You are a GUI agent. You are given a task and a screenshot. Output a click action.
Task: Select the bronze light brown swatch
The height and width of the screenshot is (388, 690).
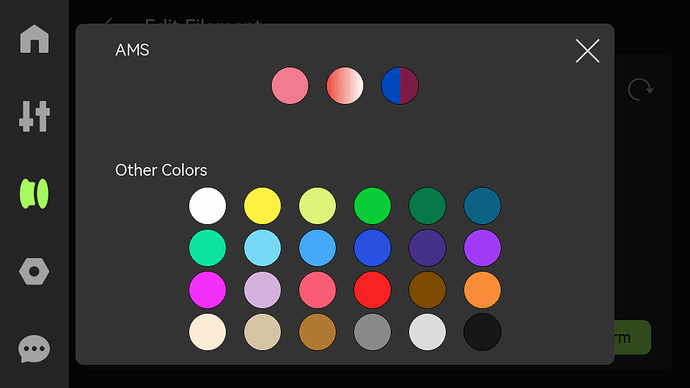pyautogui.click(x=317, y=332)
